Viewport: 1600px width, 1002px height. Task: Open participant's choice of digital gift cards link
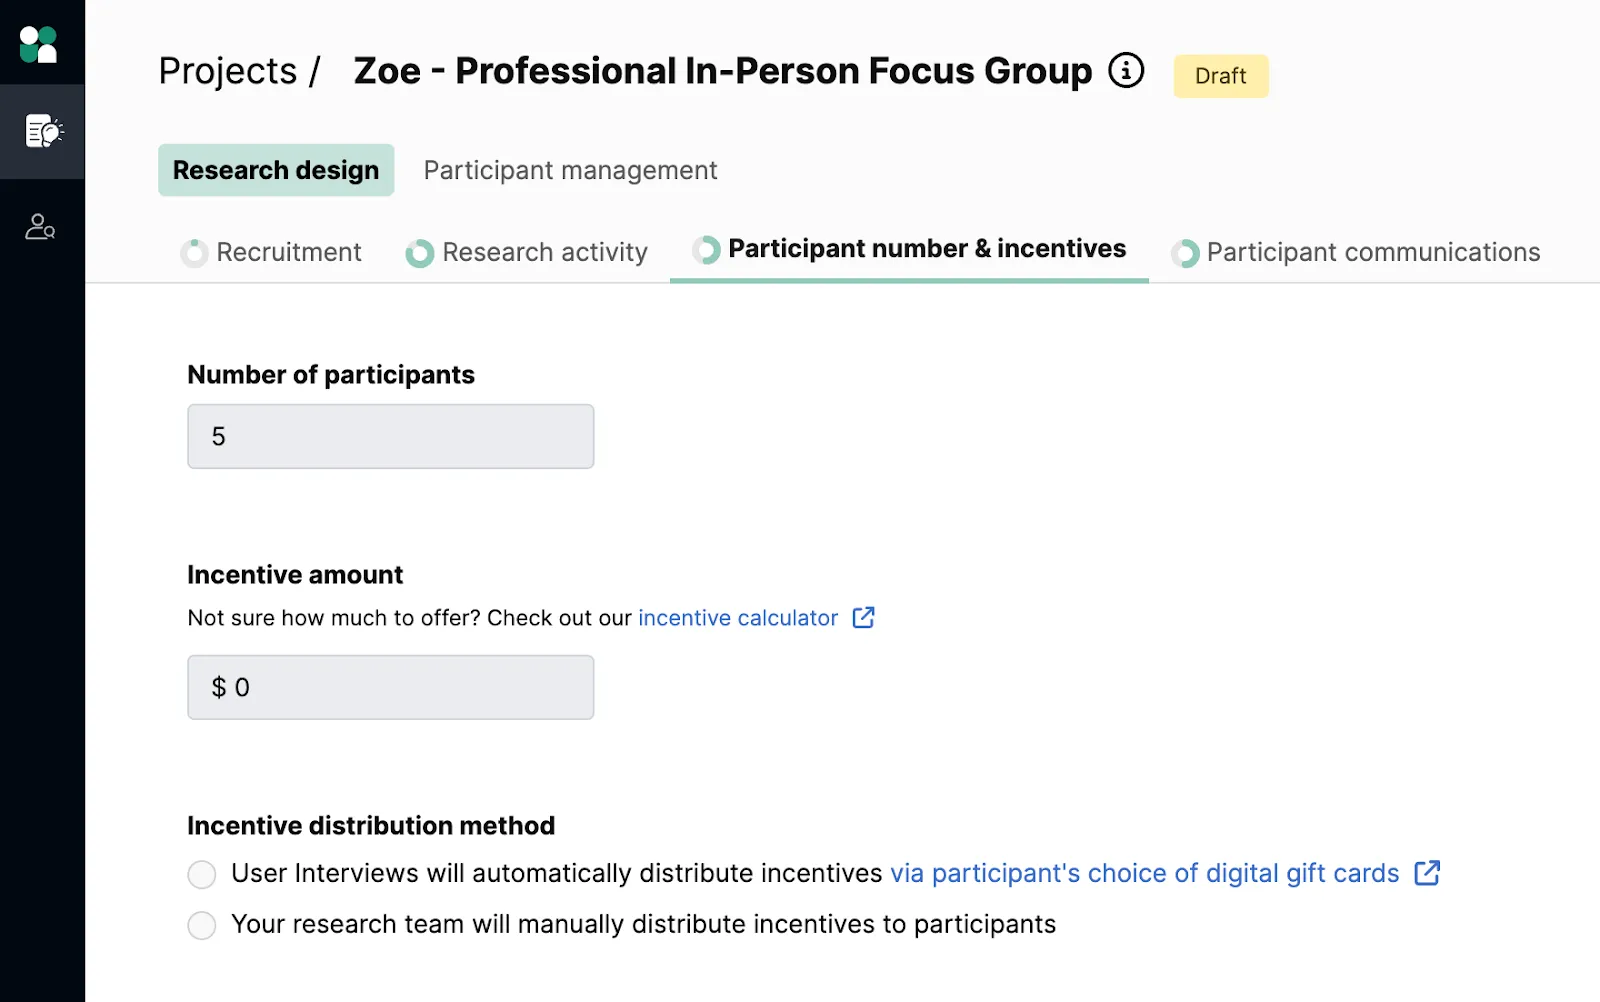1145,873
